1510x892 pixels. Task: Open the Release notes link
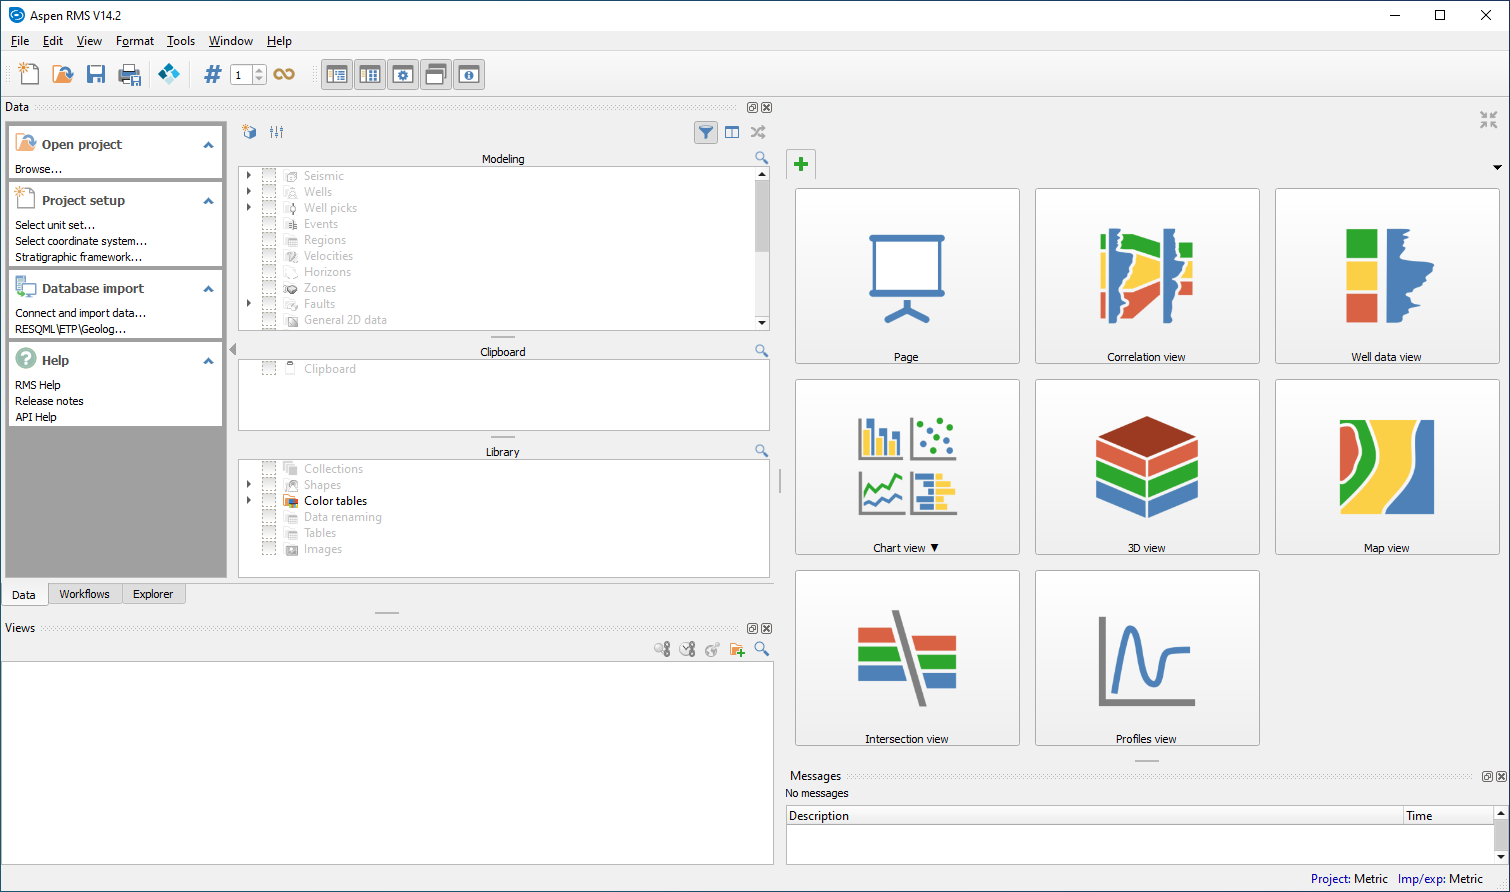coord(49,401)
